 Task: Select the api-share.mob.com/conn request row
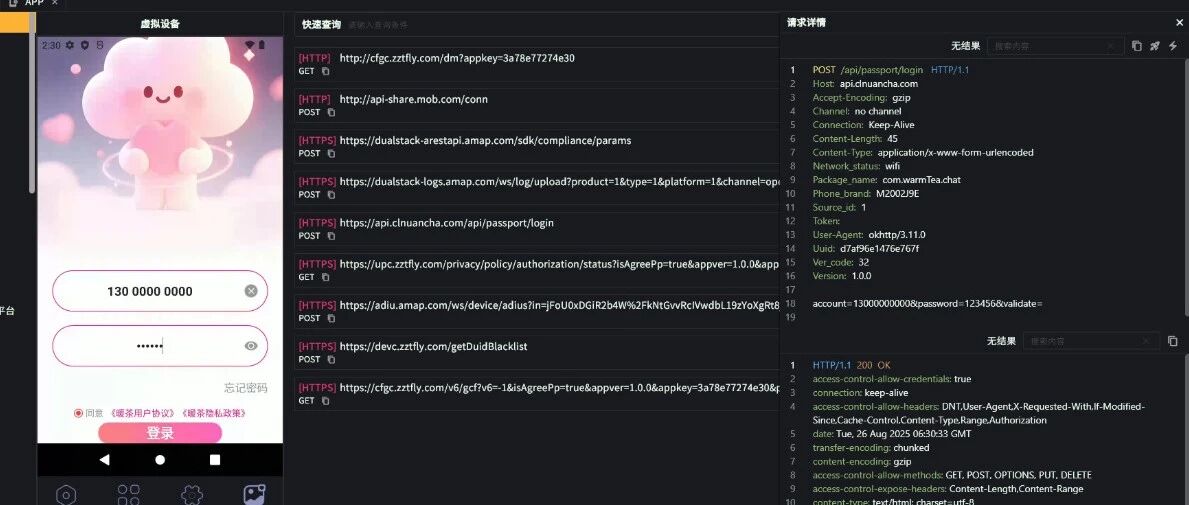(x=537, y=105)
